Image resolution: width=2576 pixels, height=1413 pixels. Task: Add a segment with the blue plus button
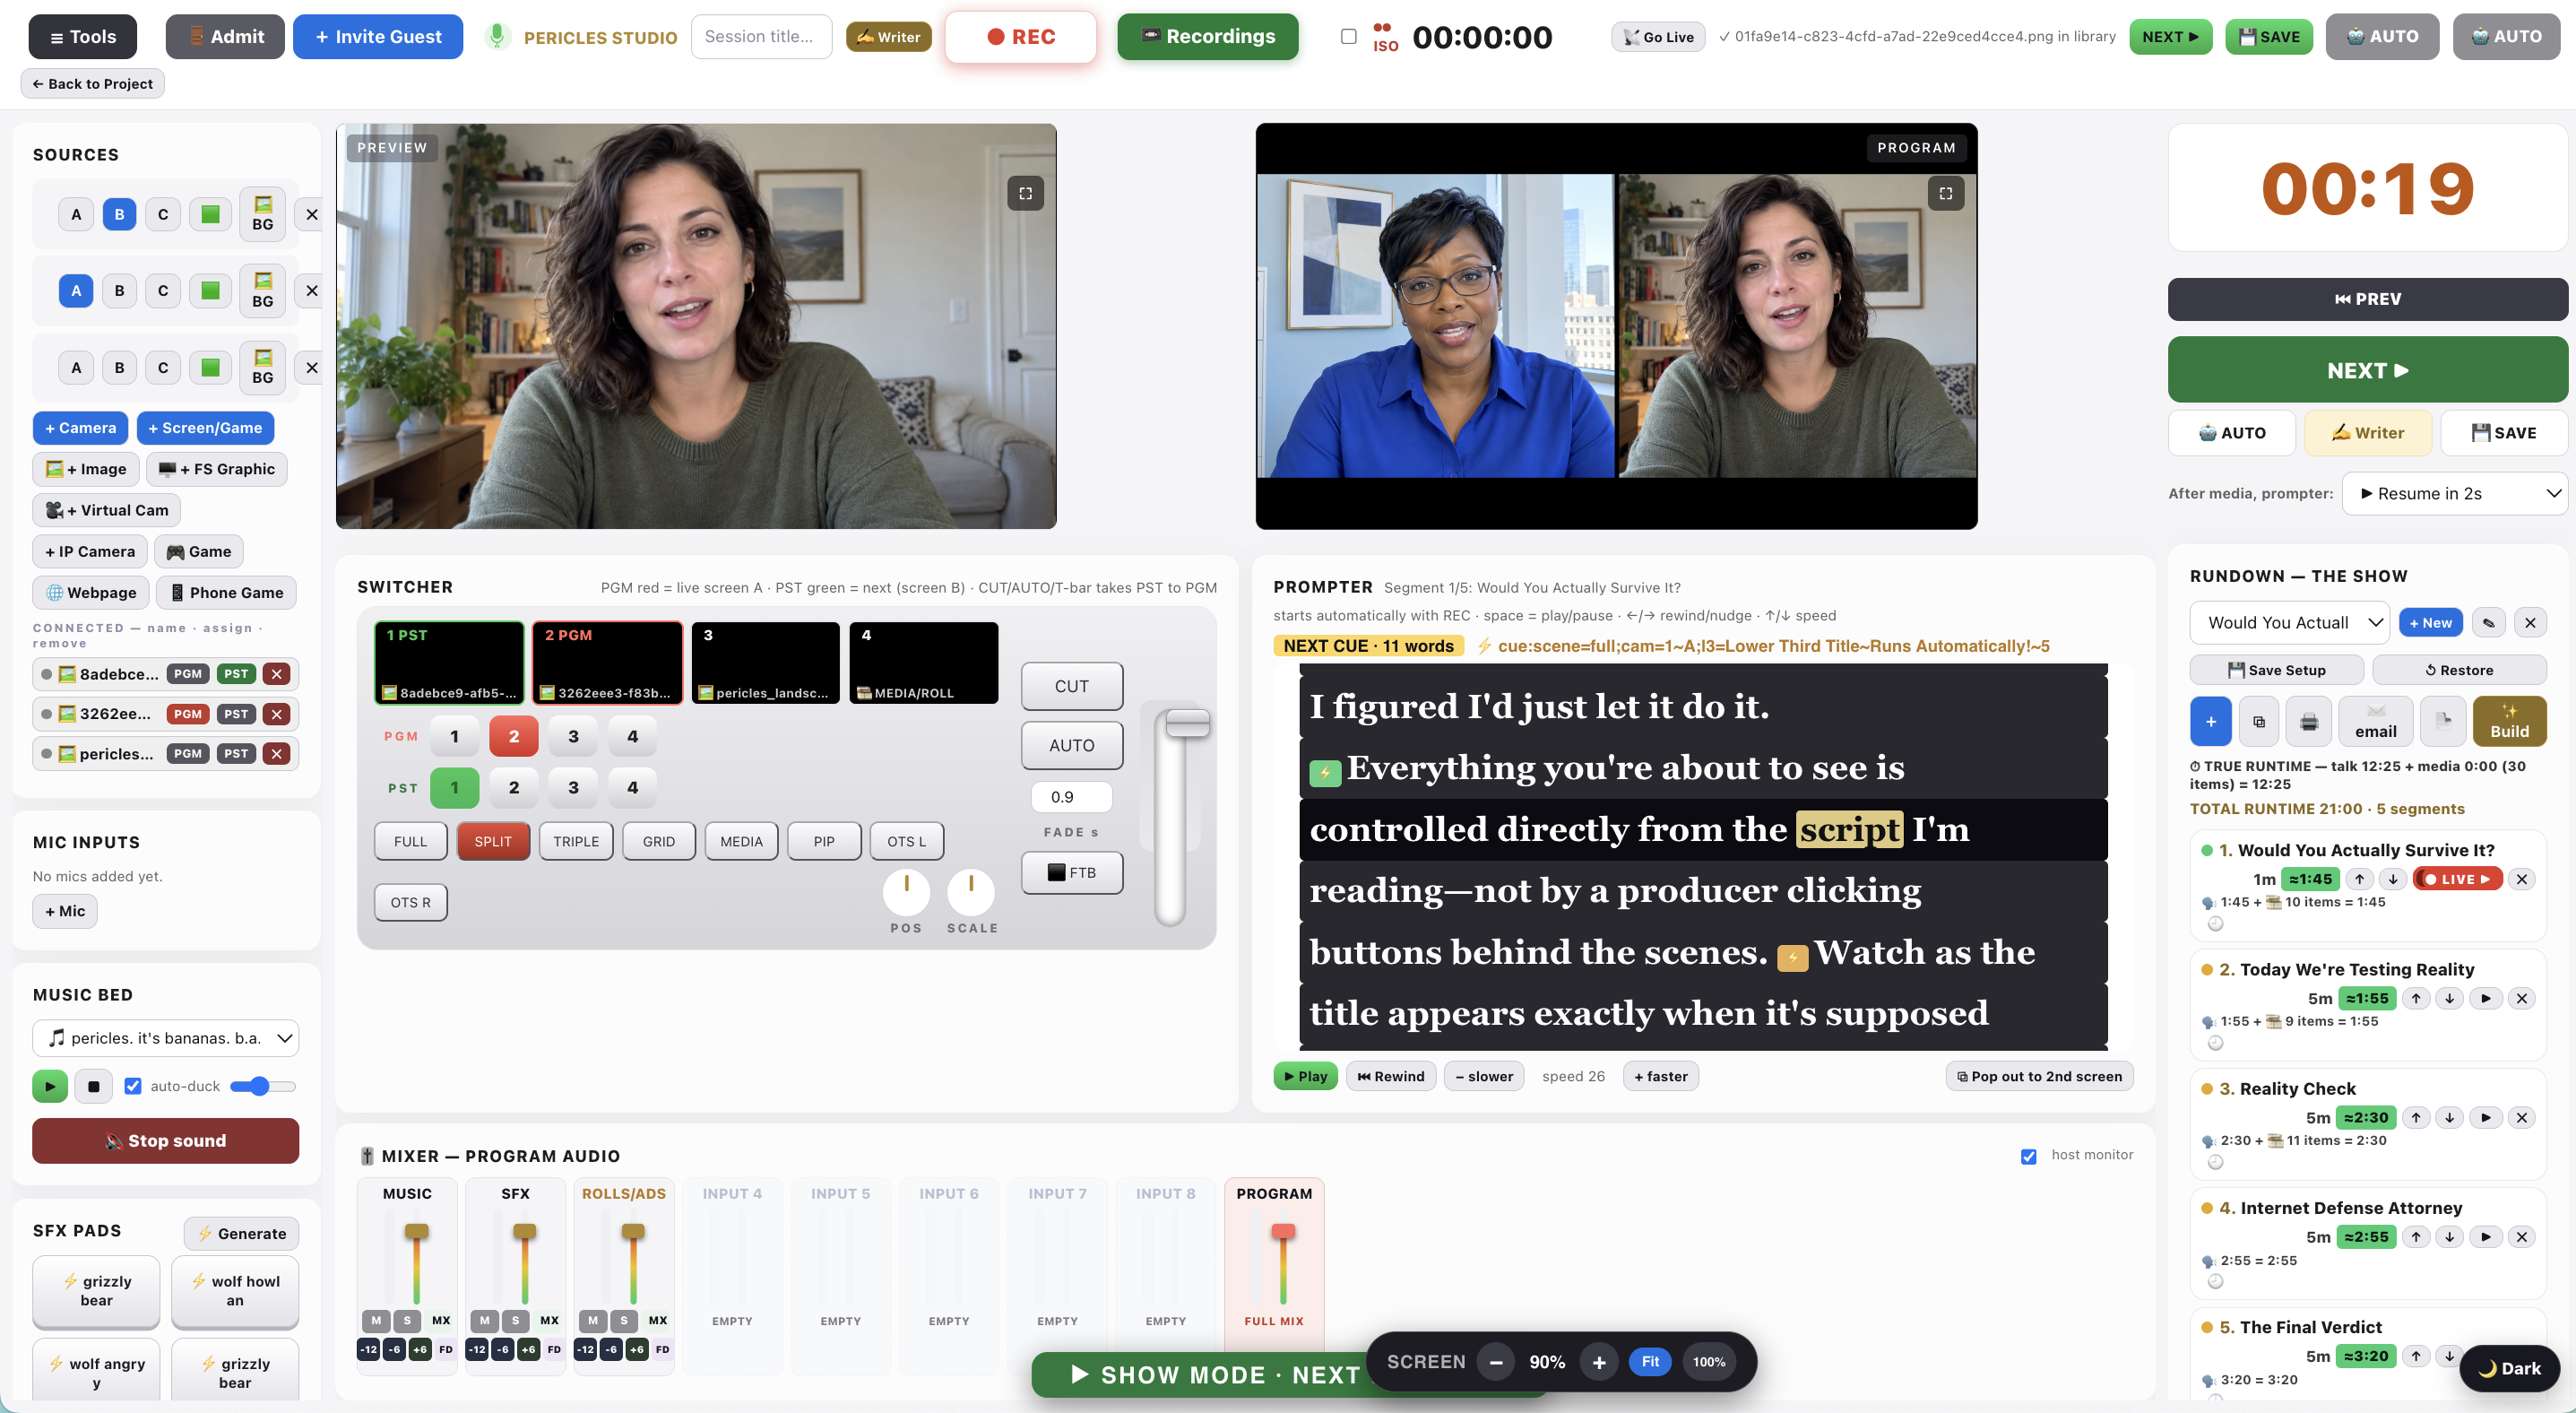[x=2210, y=721]
